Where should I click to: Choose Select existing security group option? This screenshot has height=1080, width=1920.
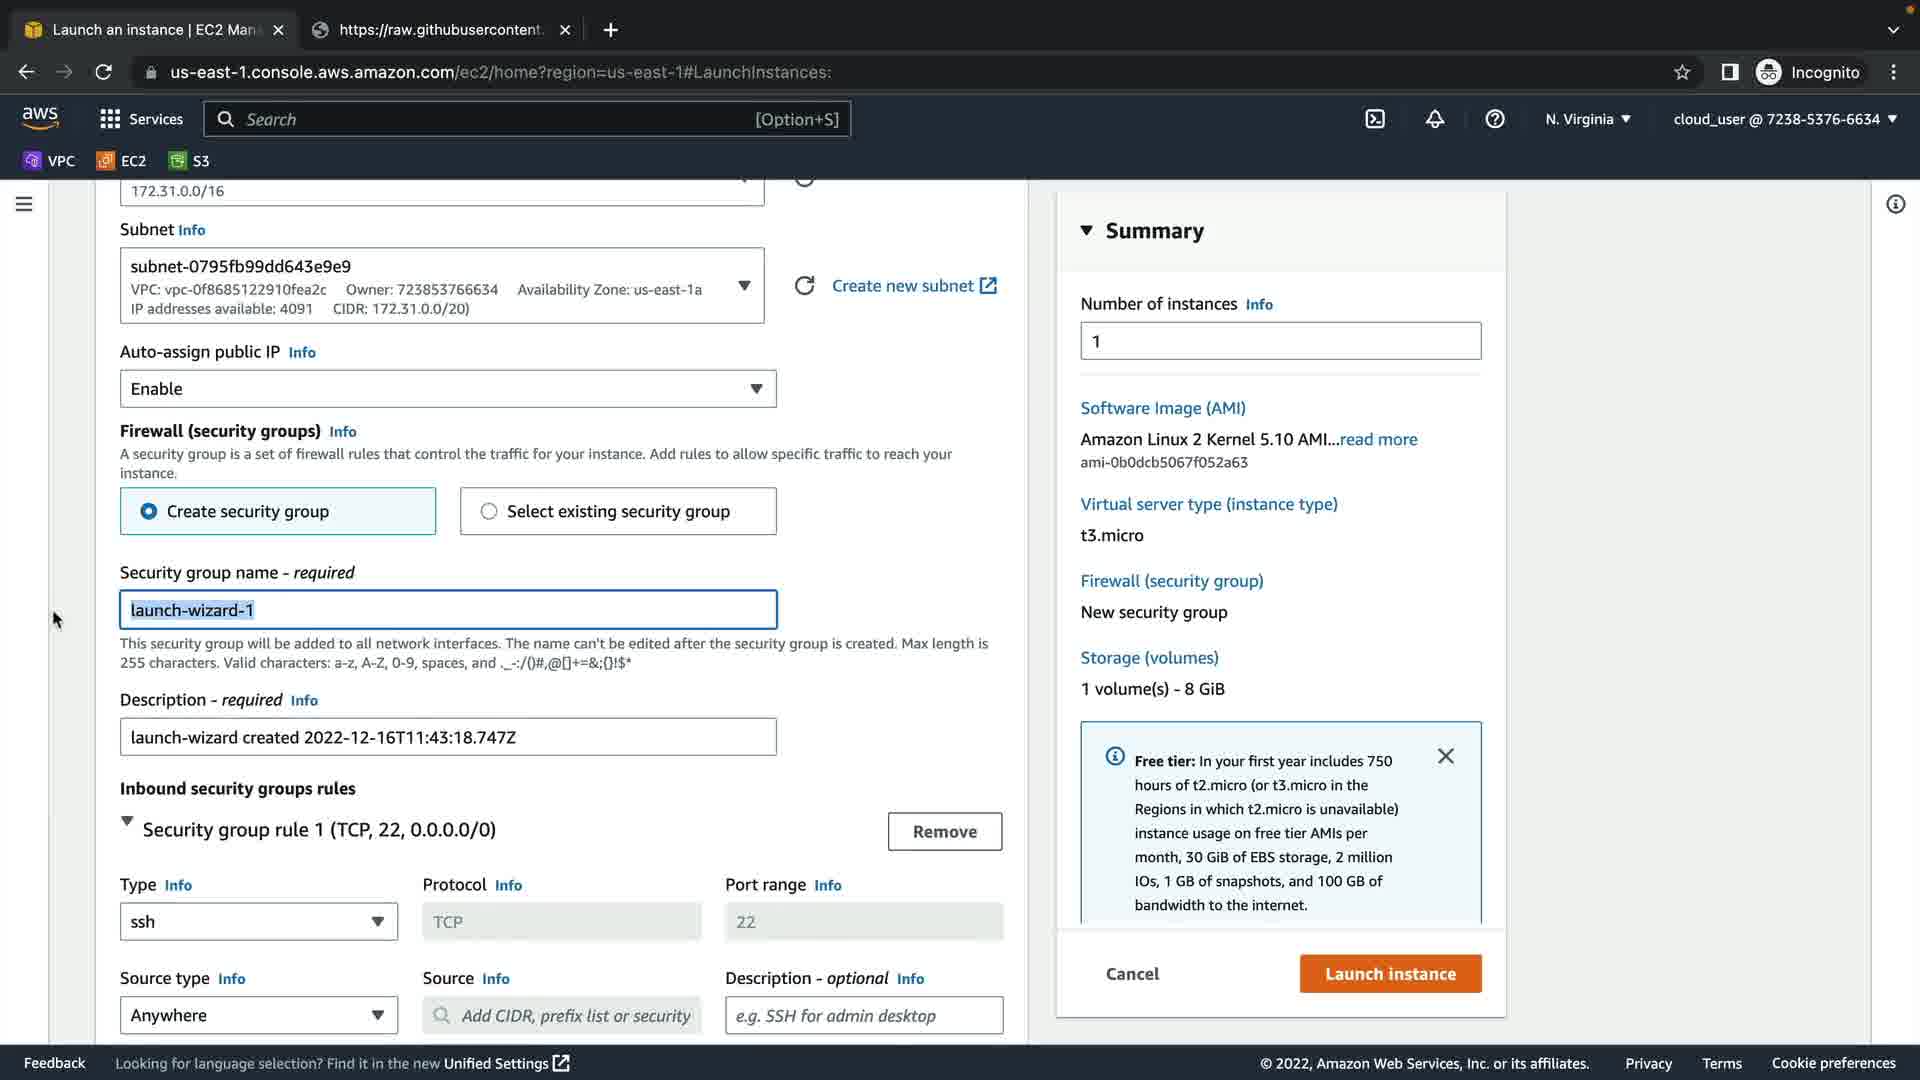pos(489,511)
